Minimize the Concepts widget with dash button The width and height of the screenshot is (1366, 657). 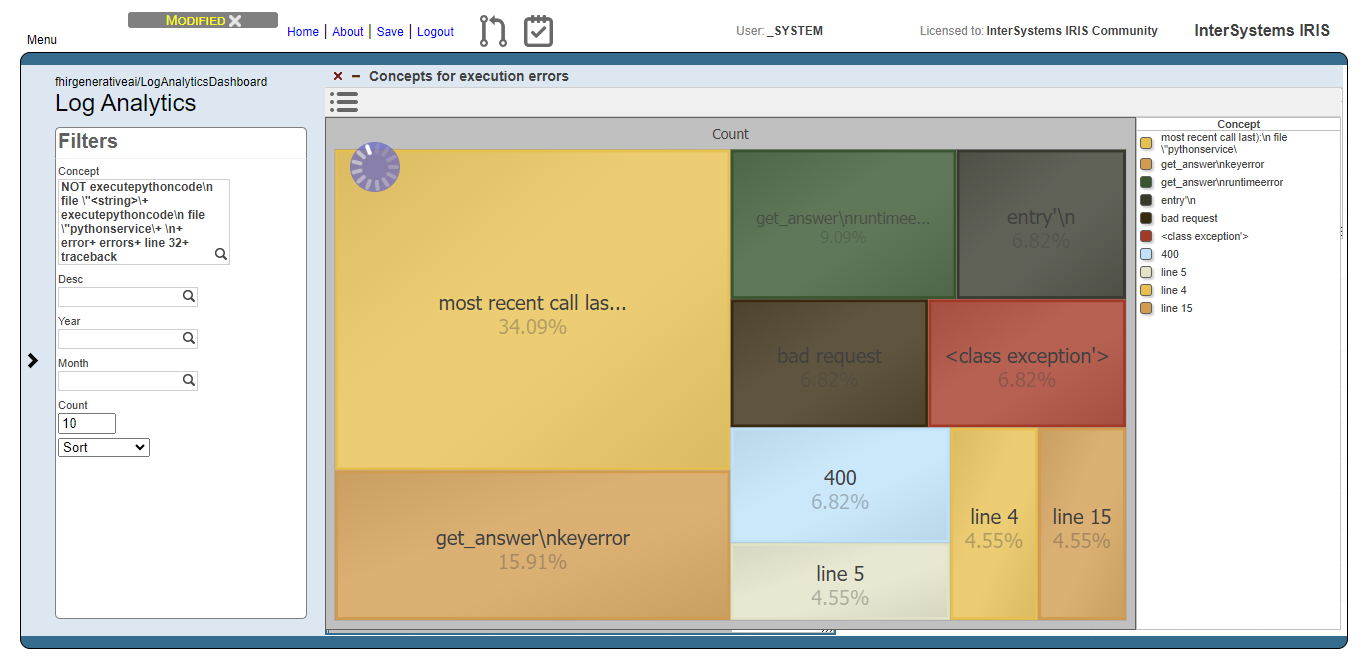[355, 76]
